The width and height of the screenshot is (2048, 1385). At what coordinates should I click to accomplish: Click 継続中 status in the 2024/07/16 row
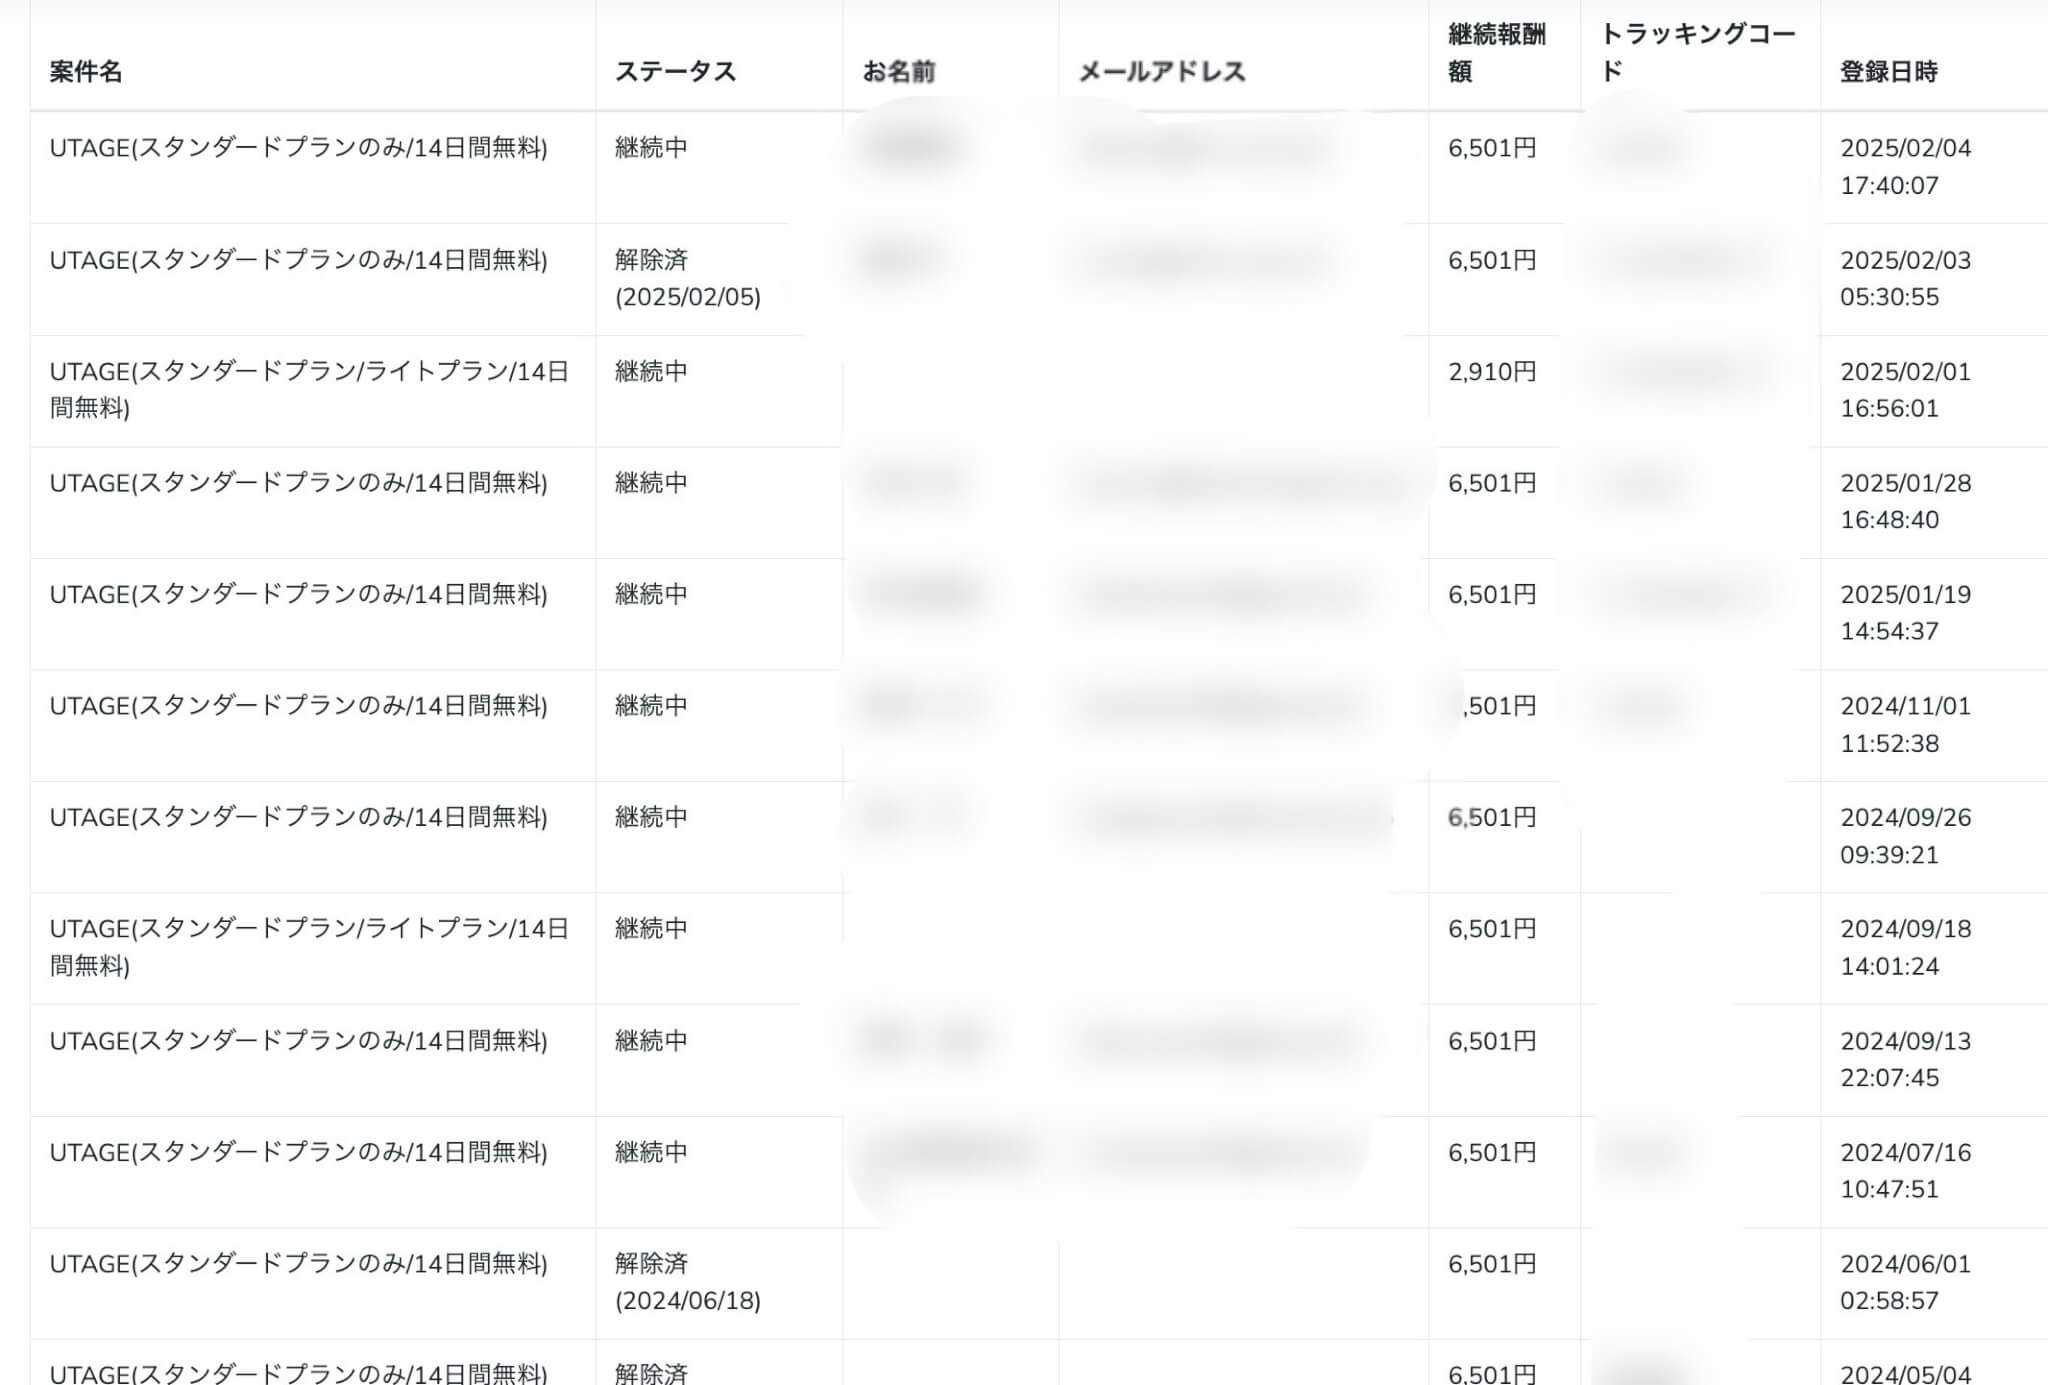coord(651,1152)
